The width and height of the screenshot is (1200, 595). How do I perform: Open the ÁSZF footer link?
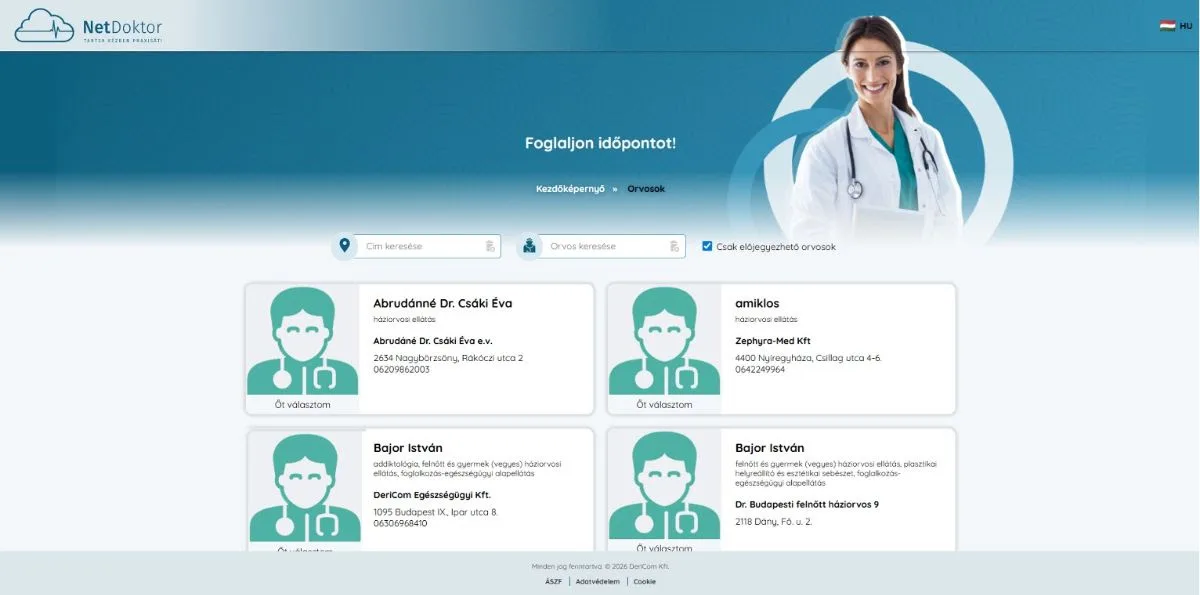point(553,581)
